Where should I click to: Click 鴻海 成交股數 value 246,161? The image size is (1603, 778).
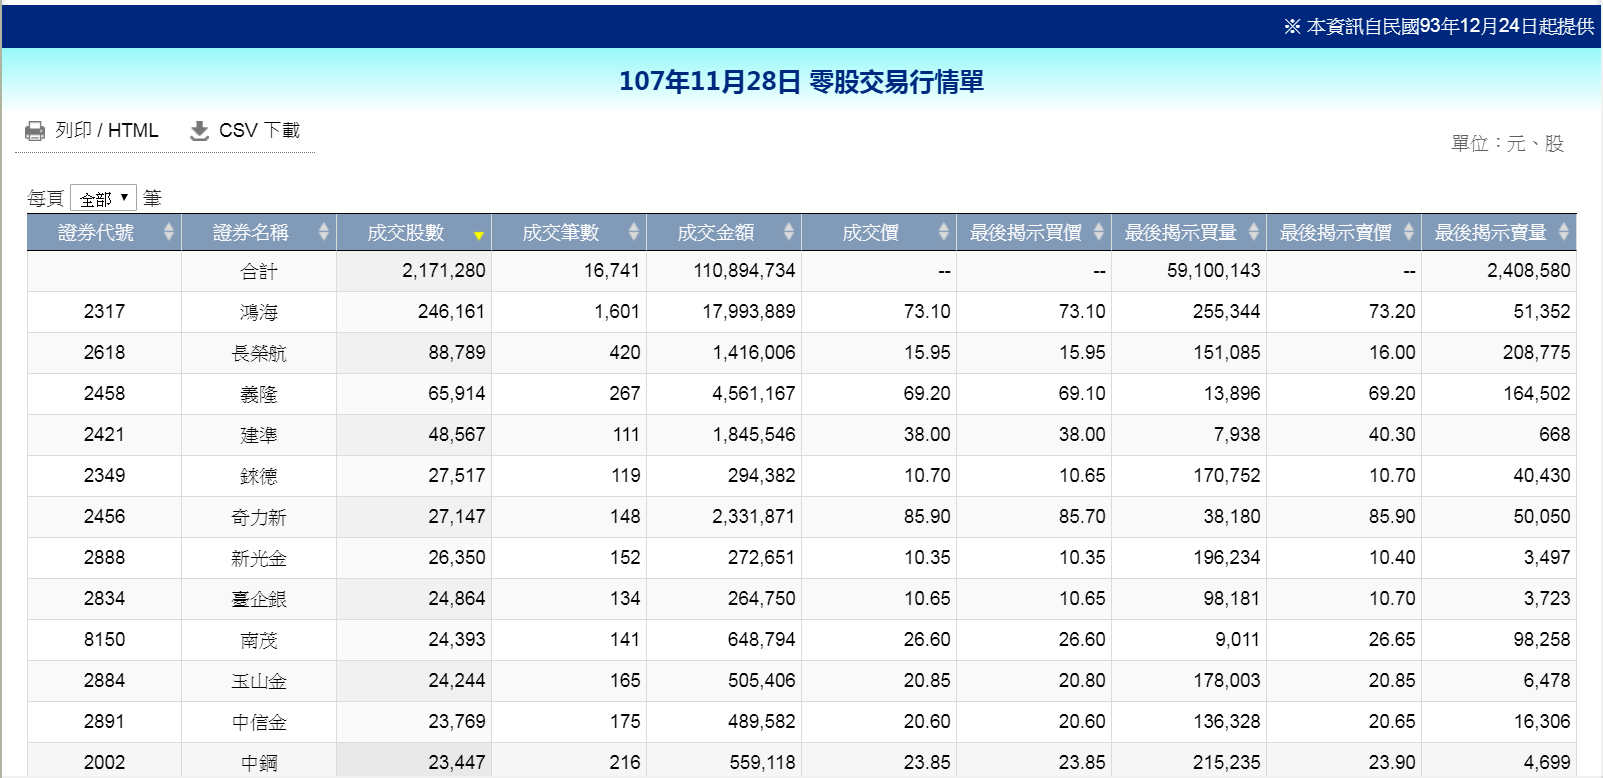click(x=451, y=312)
